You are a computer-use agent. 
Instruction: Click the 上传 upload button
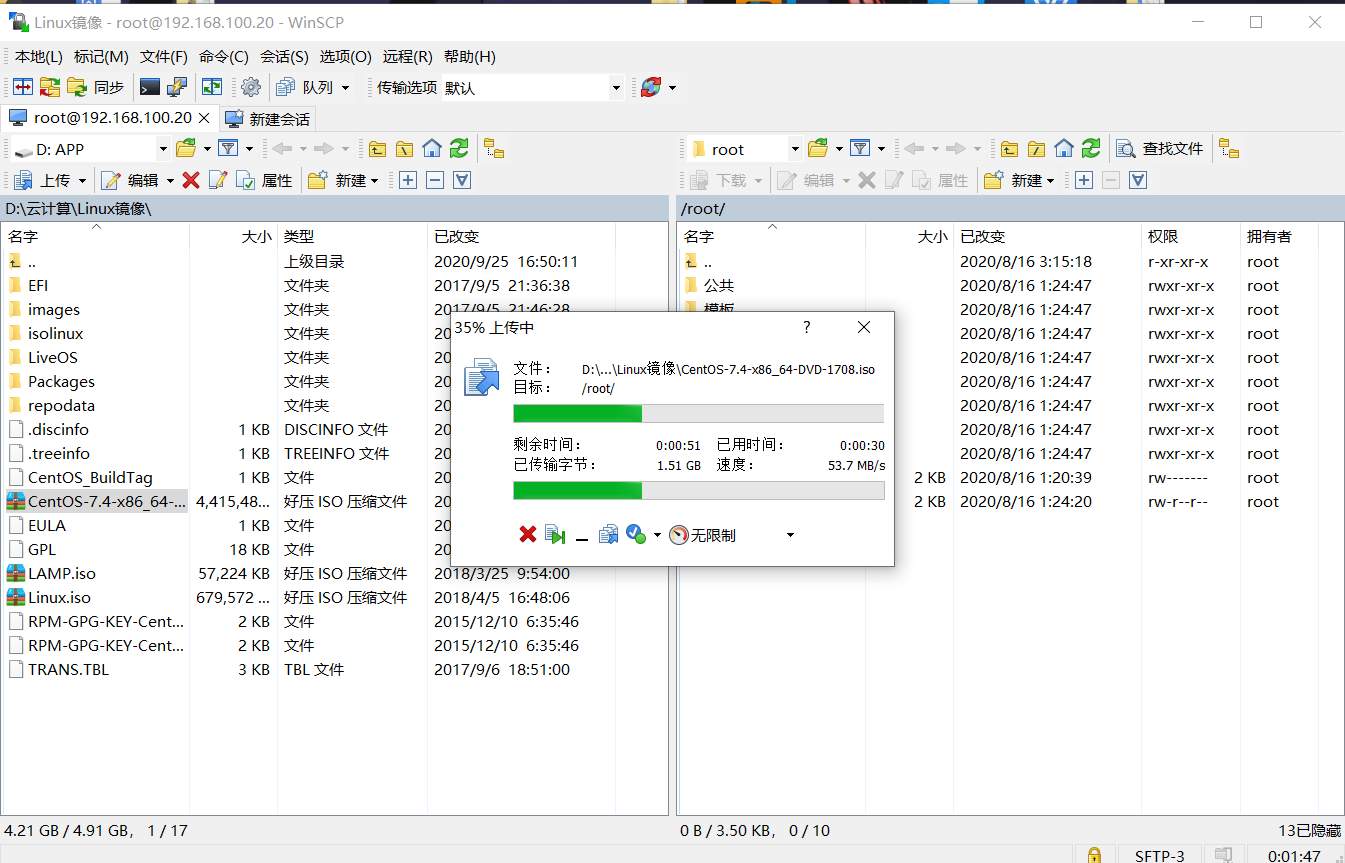pyautogui.click(x=44, y=180)
